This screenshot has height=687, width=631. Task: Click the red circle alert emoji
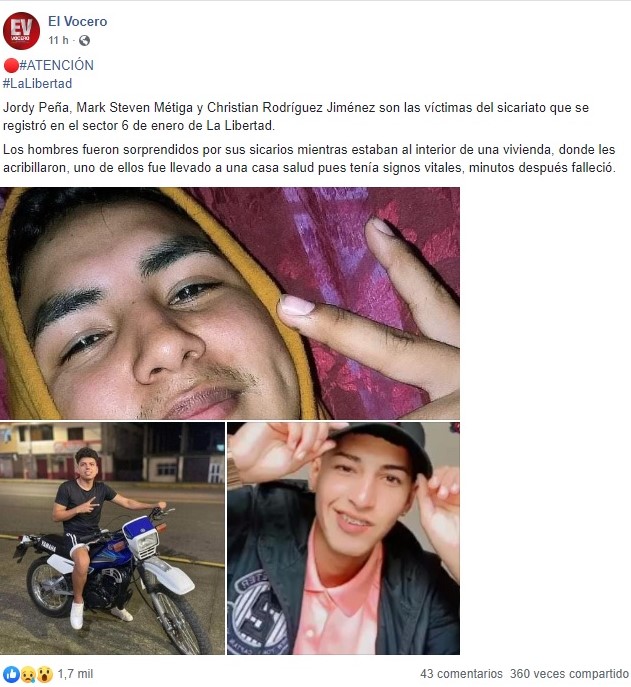[11, 65]
